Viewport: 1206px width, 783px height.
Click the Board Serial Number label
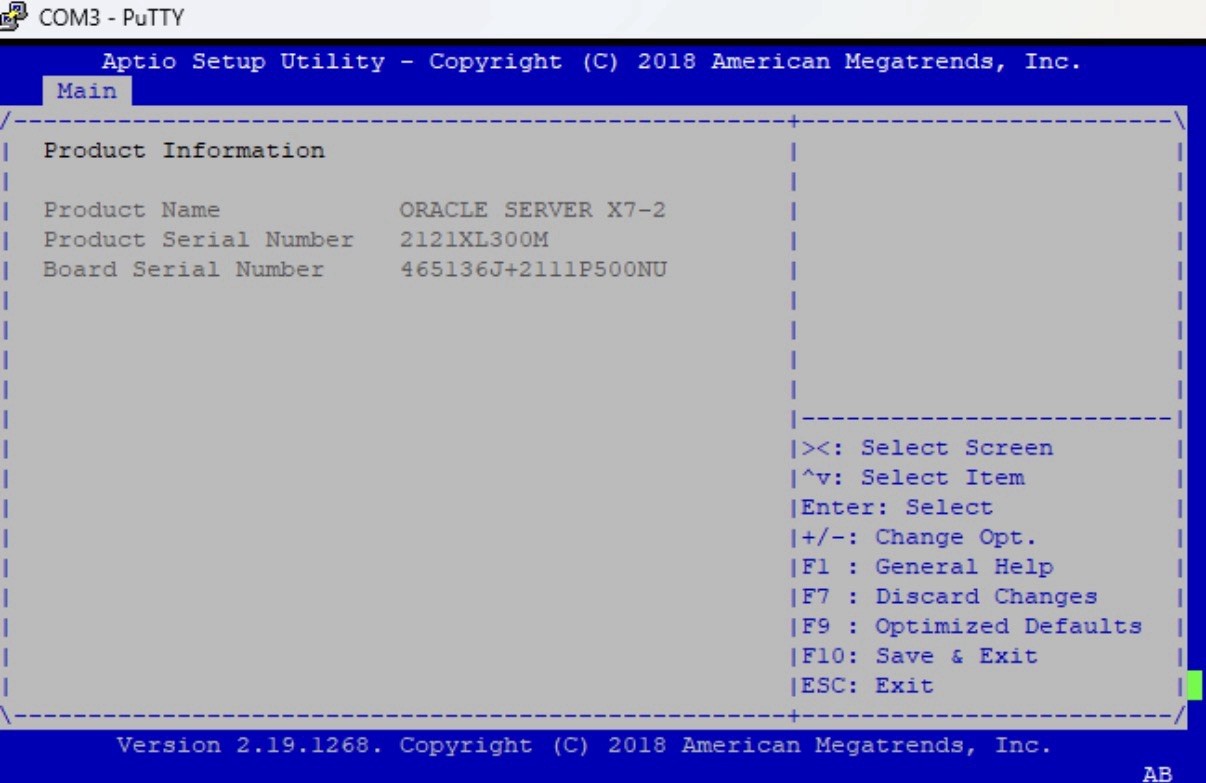coord(184,270)
